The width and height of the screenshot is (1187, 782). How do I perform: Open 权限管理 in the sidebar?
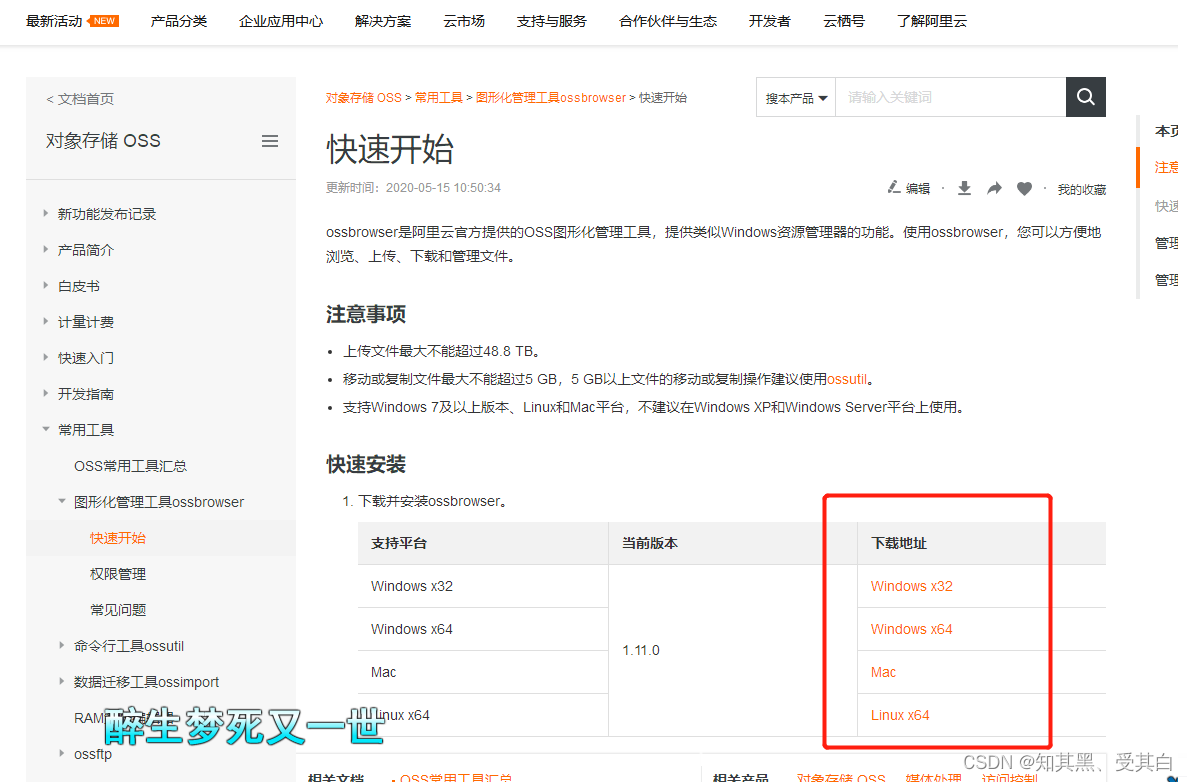[x=117, y=574]
